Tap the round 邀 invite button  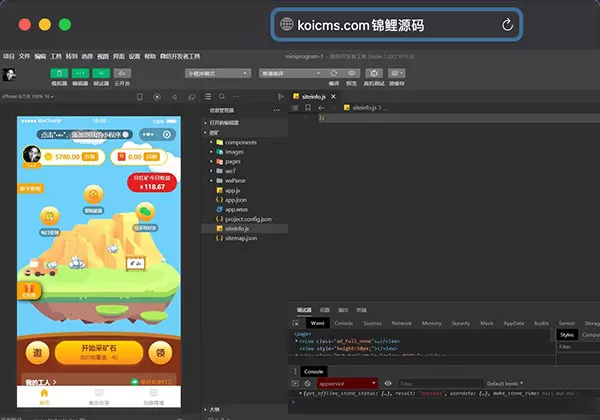37,352
